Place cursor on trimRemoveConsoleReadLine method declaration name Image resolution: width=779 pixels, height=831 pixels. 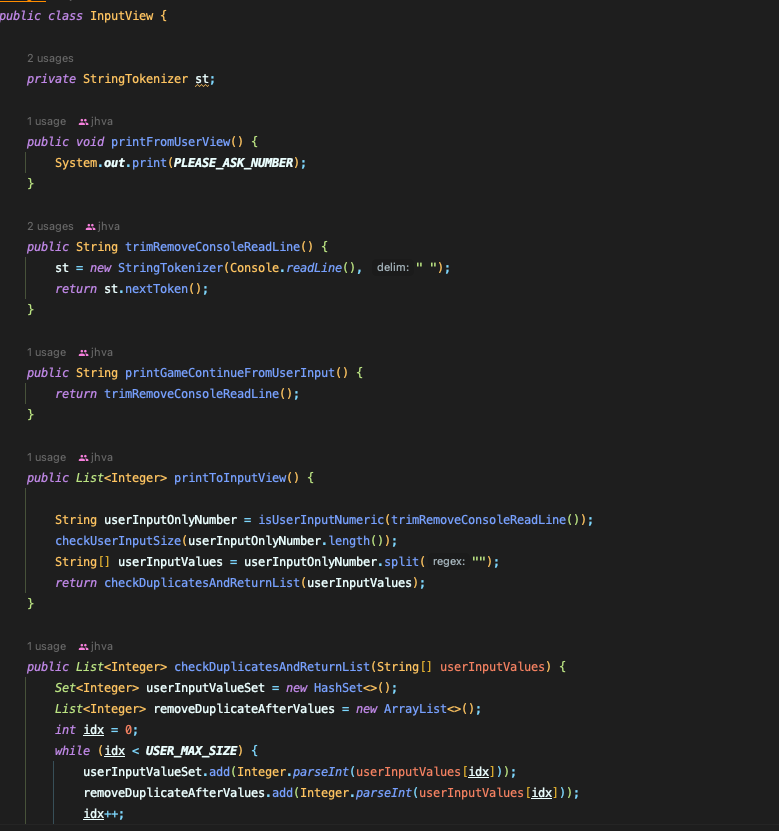[x=213, y=247]
